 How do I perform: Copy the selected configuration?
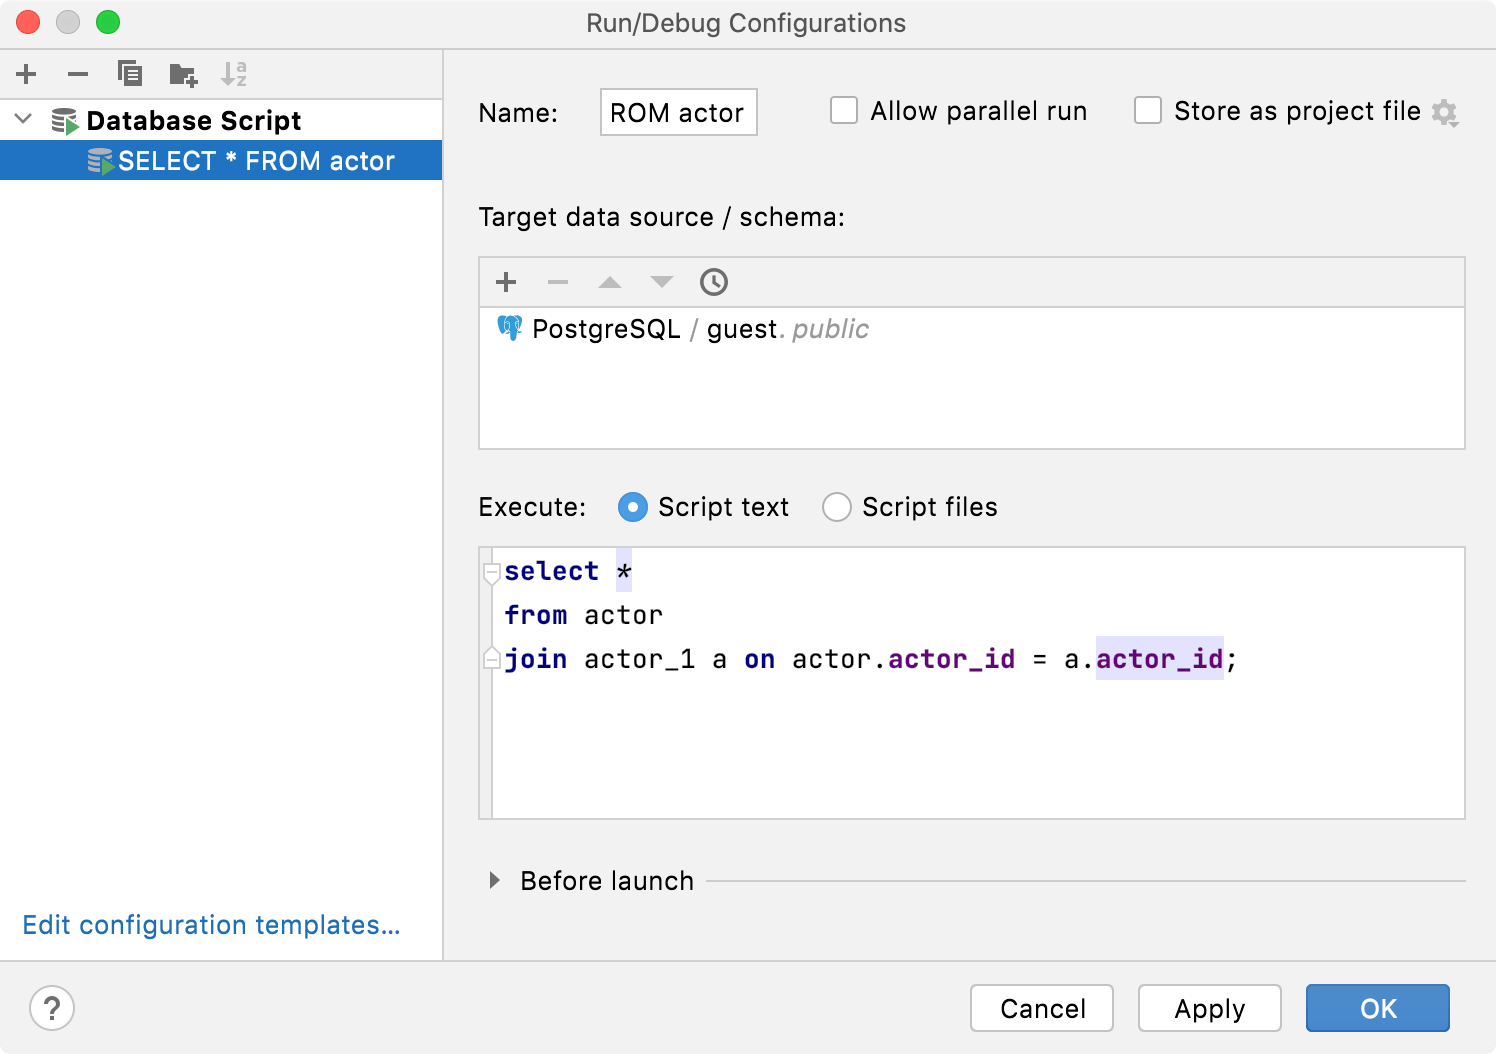tap(129, 73)
